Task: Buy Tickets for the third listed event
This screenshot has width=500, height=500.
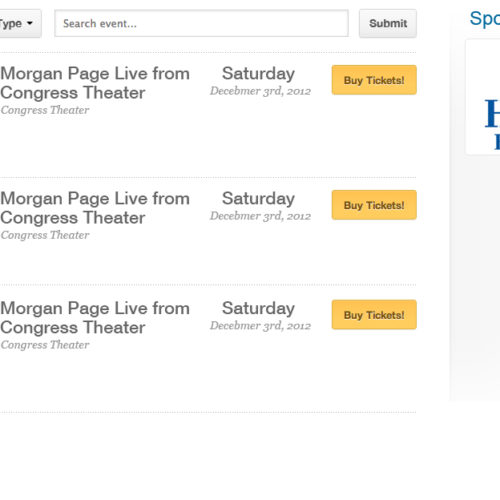Action: click(x=374, y=315)
